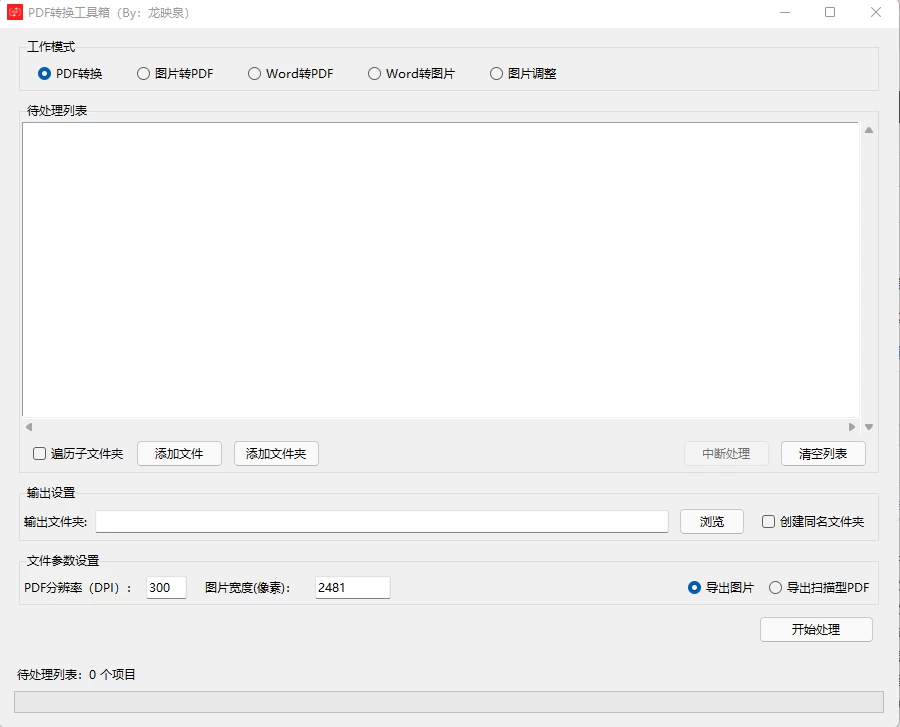Click the 中断处理 button
This screenshot has width=900, height=727.
point(726,453)
